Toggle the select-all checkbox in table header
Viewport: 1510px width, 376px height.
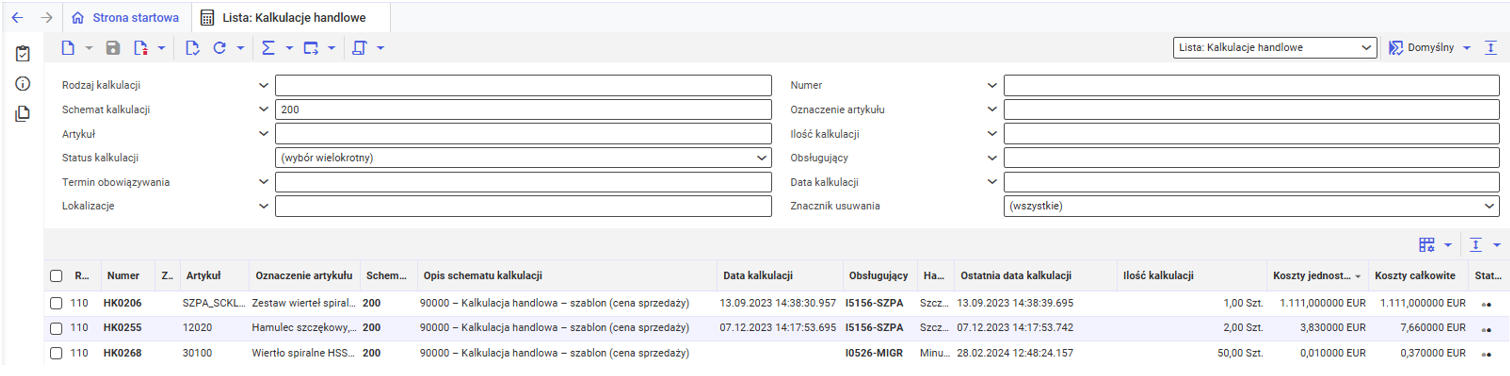click(56, 275)
